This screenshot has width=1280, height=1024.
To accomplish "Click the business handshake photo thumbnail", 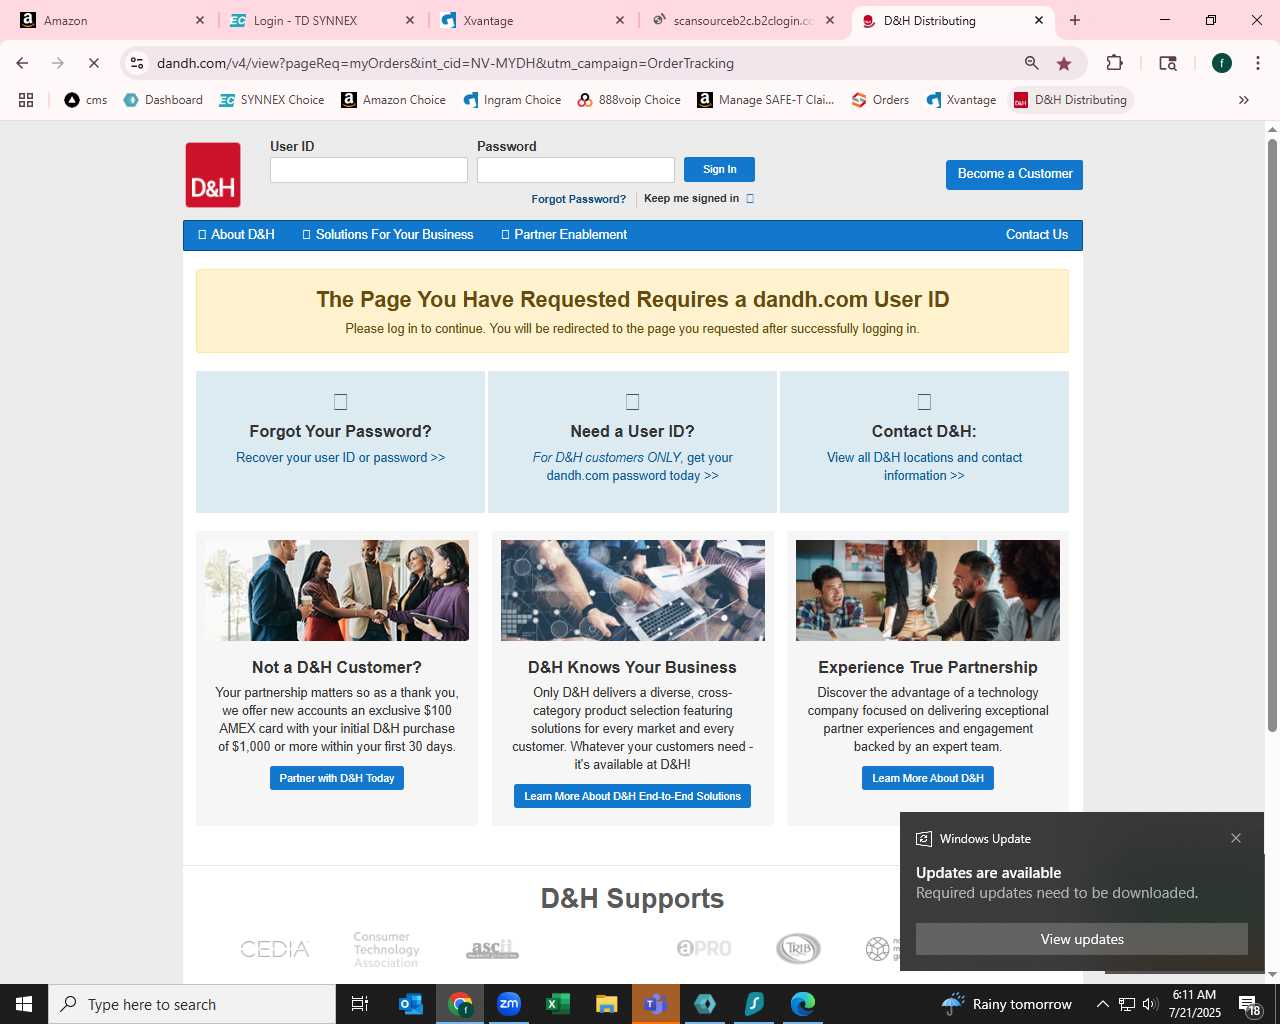I will pyautogui.click(x=337, y=590).
